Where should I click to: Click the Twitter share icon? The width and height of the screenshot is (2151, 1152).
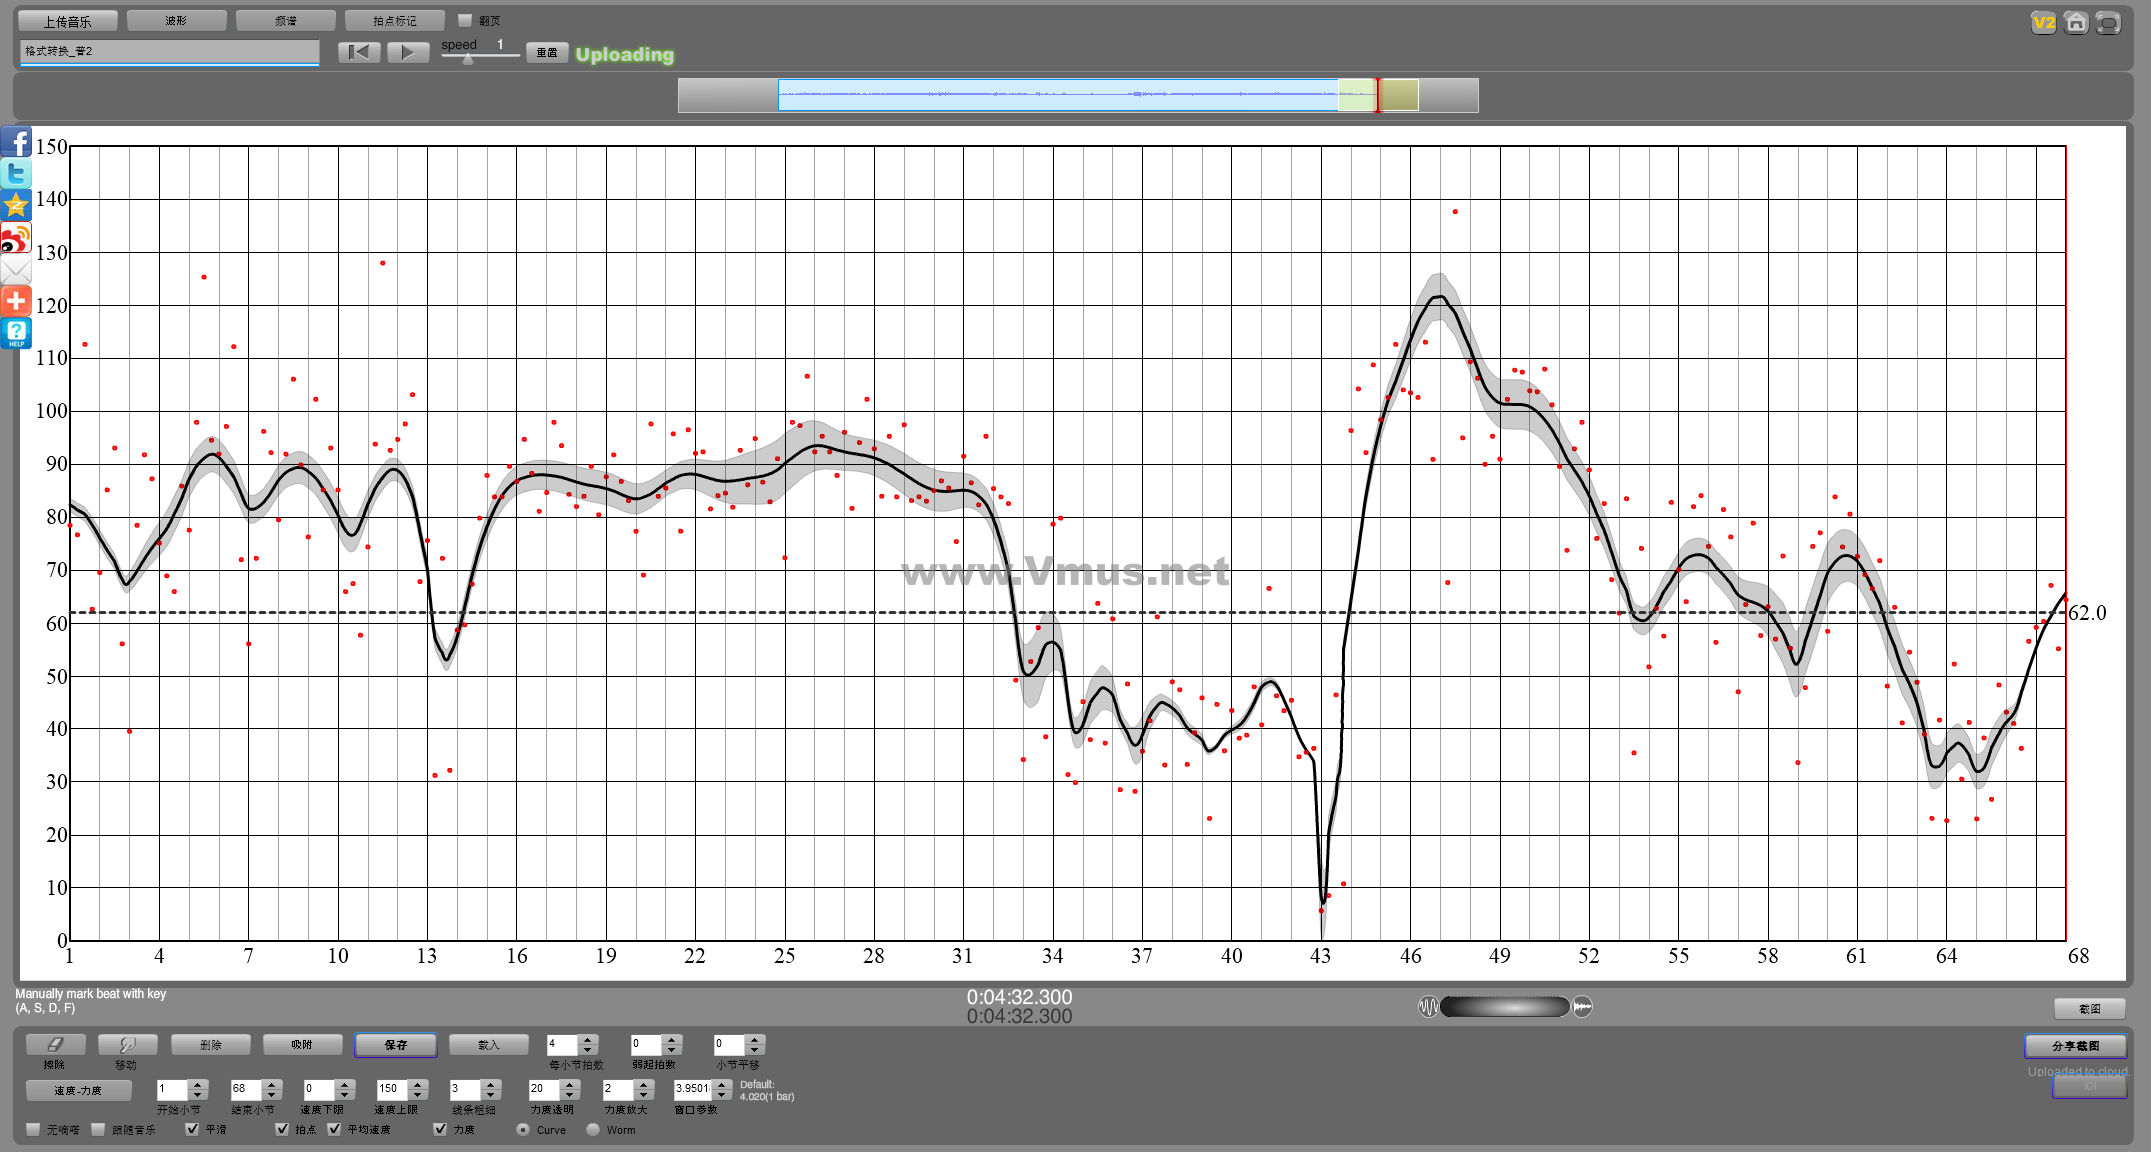pos(16,174)
